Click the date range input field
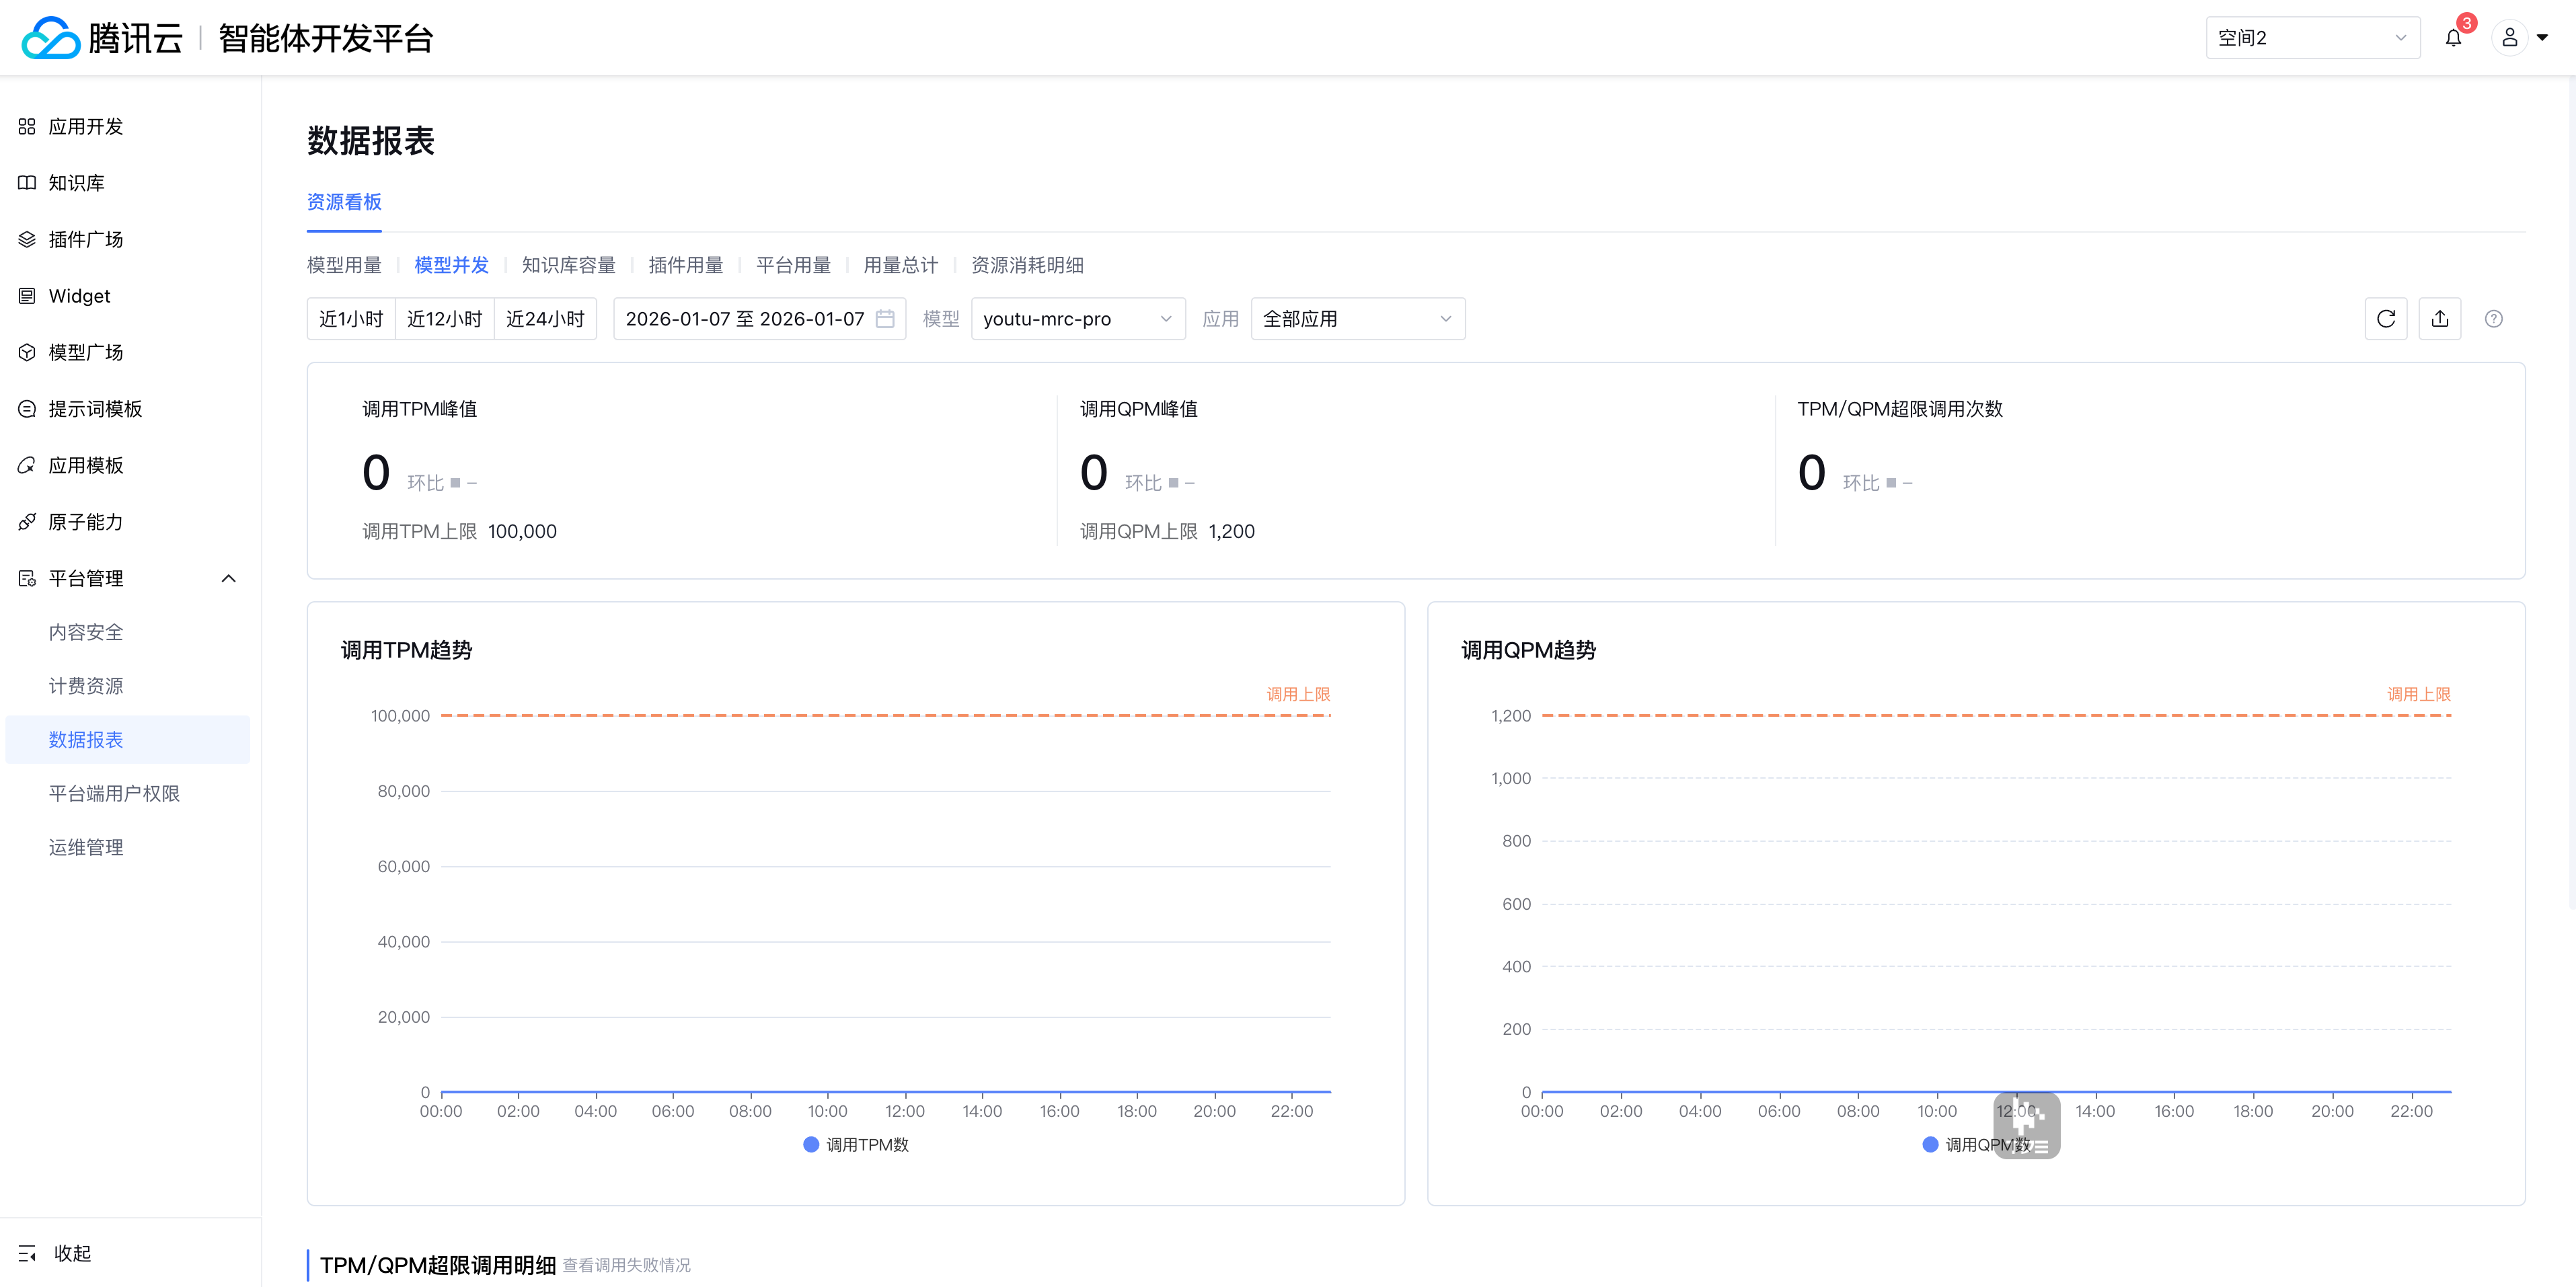Image resolution: width=2576 pixels, height=1287 pixels. tap(745, 319)
